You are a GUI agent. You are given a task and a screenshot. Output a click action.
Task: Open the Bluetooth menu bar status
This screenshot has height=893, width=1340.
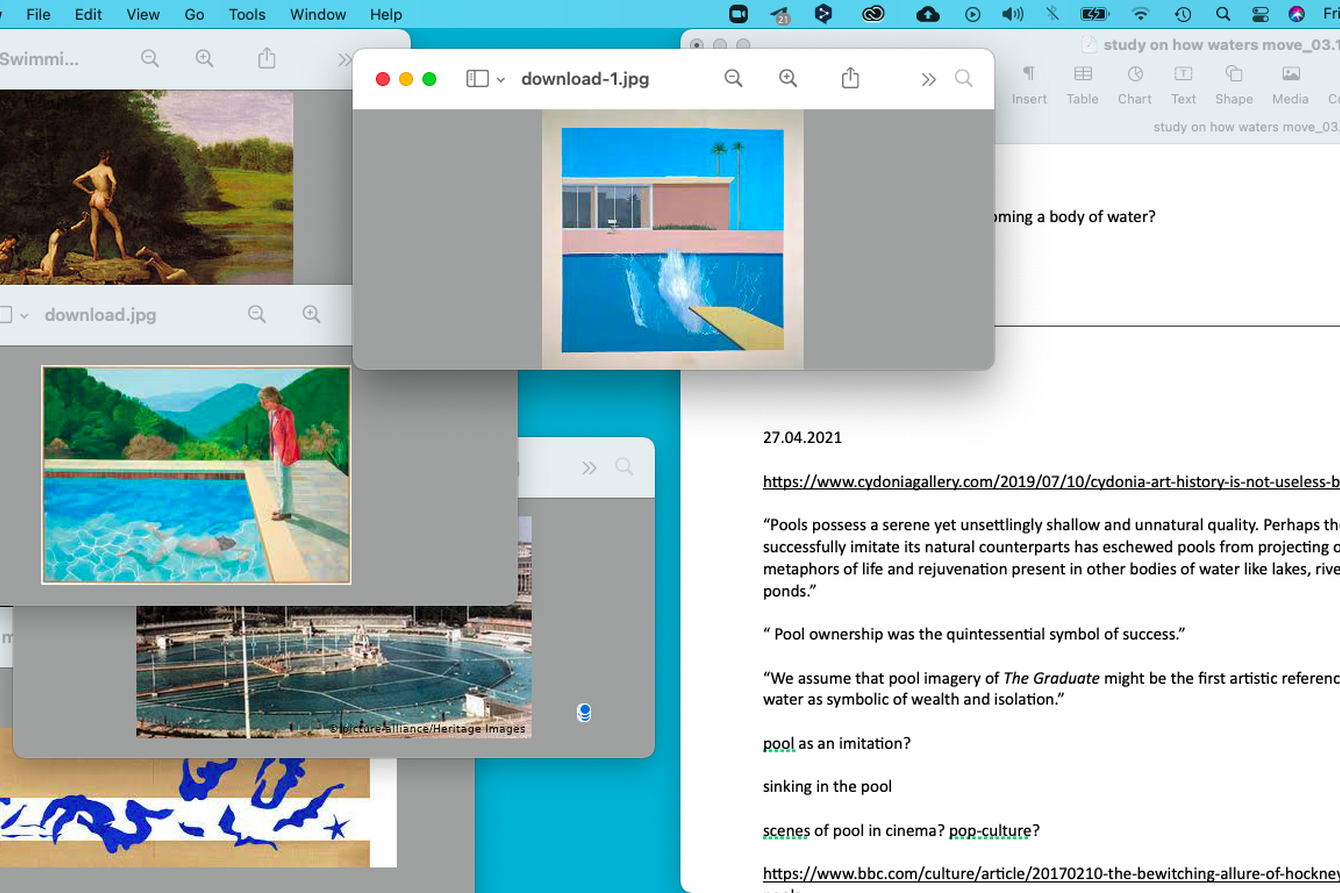click(x=1052, y=14)
